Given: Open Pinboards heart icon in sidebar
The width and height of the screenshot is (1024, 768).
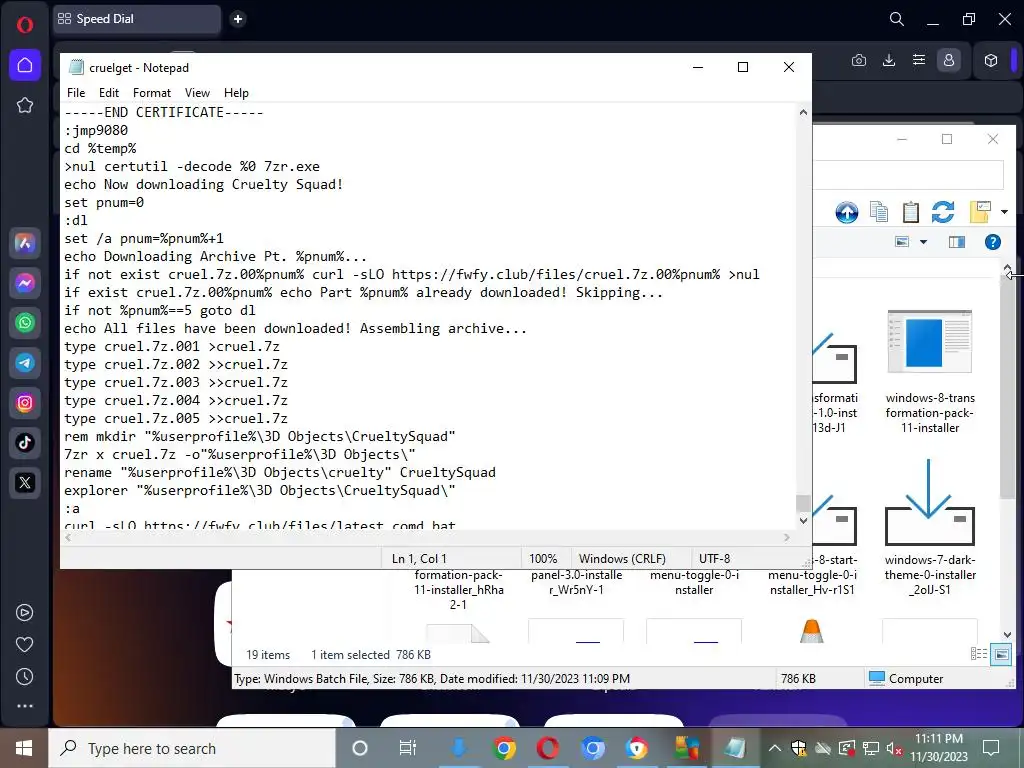Looking at the screenshot, I should [x=25, y=645].
